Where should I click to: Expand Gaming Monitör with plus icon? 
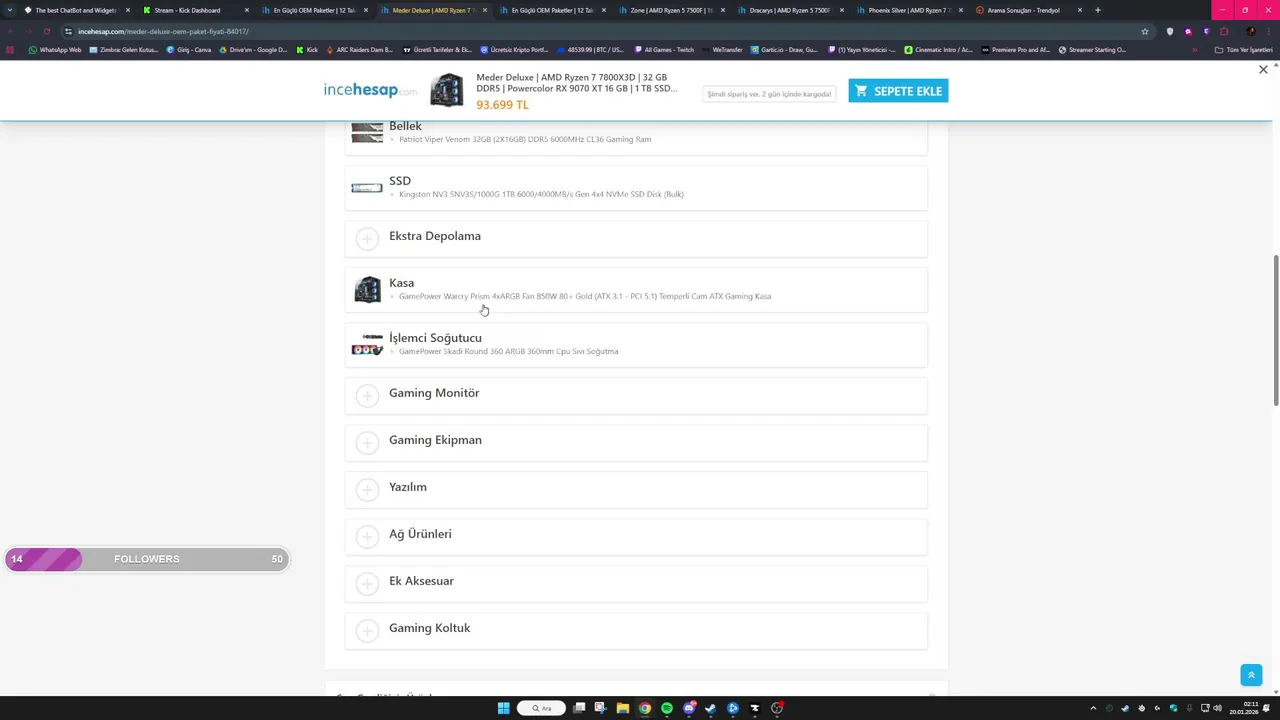(367, 395)
